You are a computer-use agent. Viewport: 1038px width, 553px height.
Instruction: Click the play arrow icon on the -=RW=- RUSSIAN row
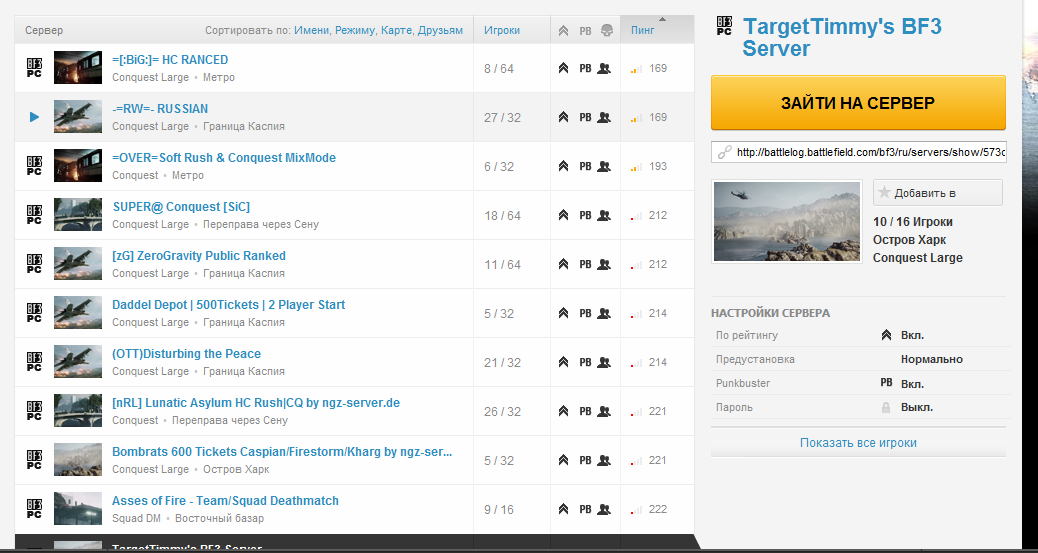point(34,117)
